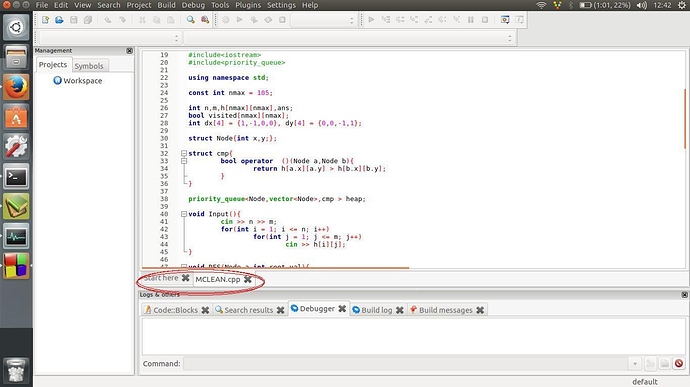
Task: Click the Step out debug icon
Action: pos(428,20)
